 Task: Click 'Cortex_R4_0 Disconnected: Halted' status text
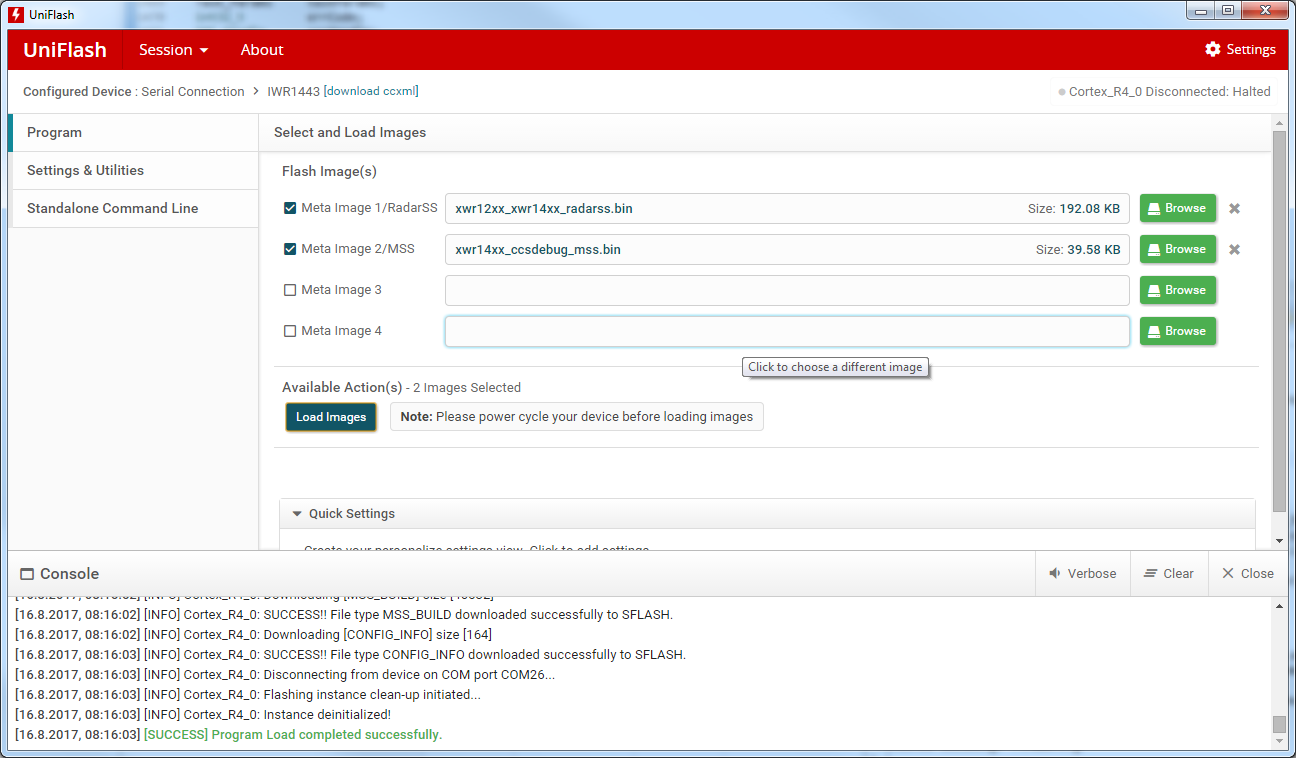pyautogui.click(x=1169, y=91)
